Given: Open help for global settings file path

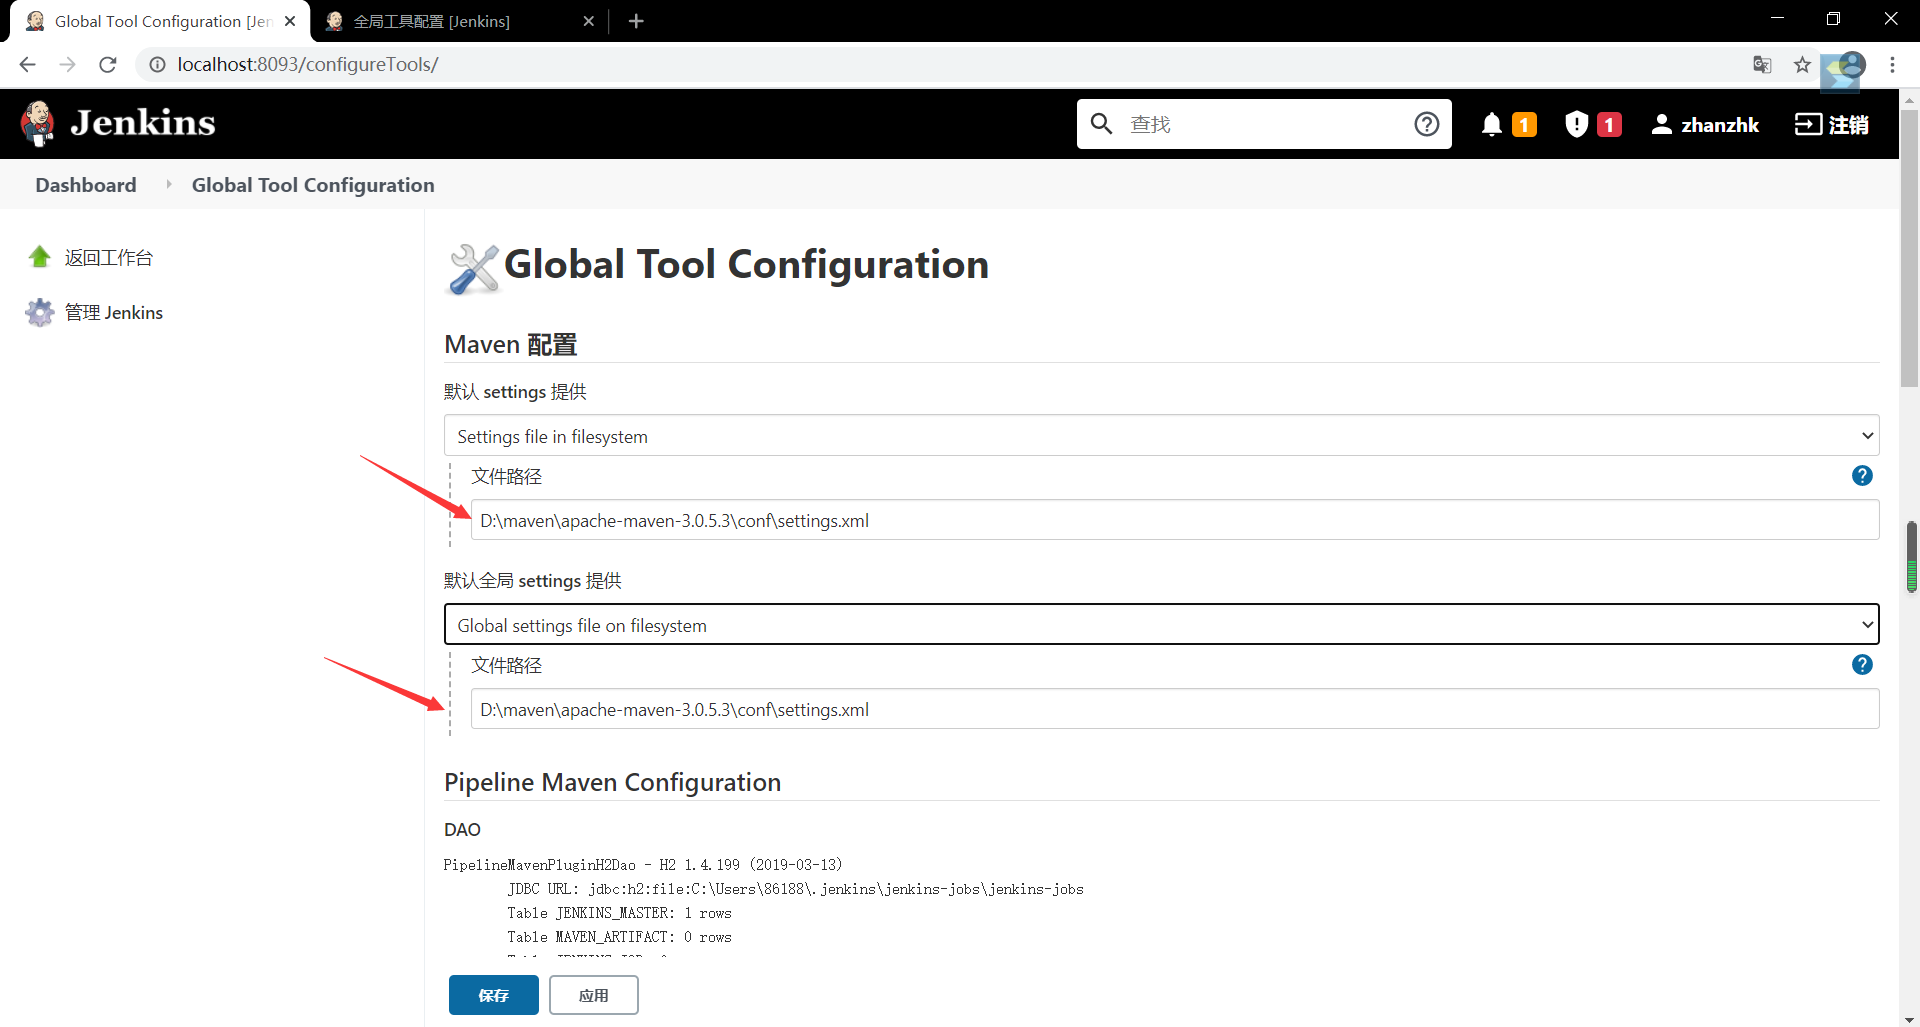Looking at the screenshot, I should (x=1862, y=665).
